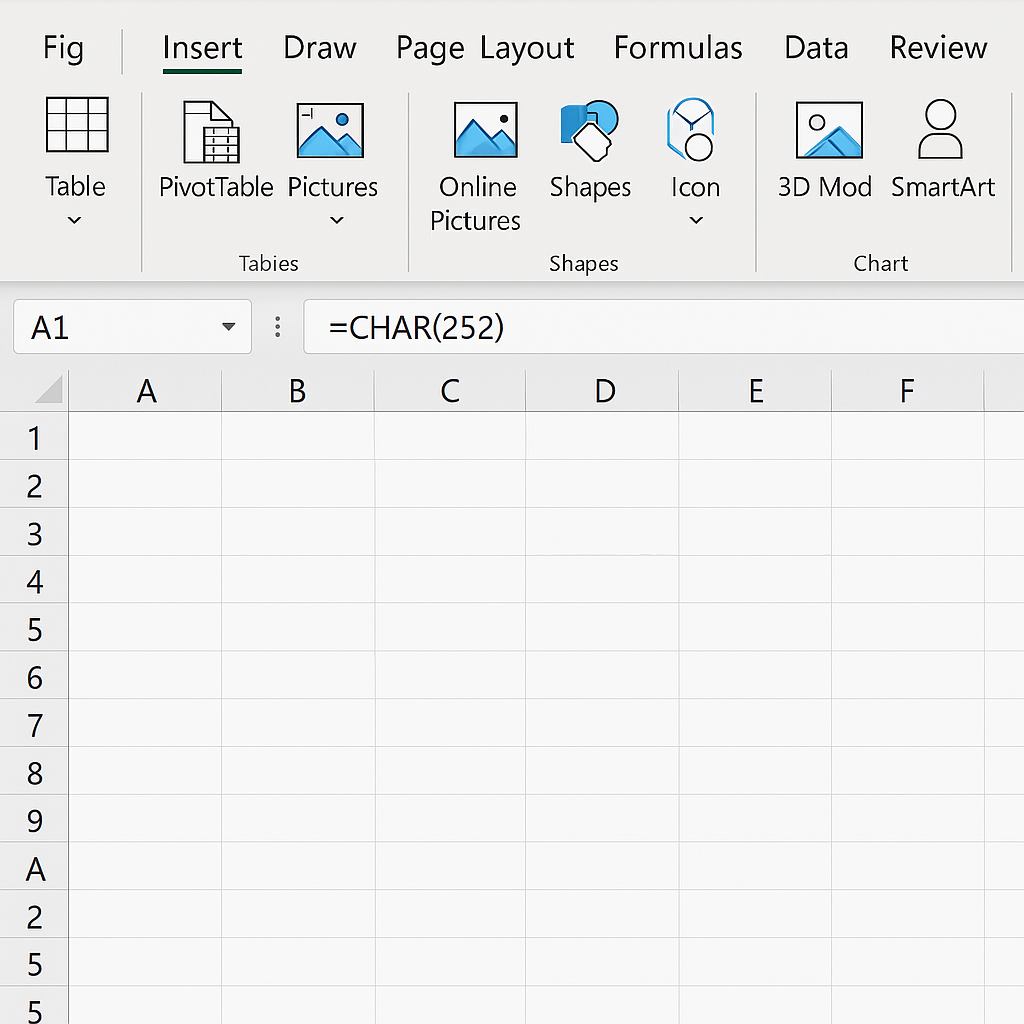Screen dimensions: 1024x1024
Task: Open Online Pictures from the ribbon
Action: point(485,131)
